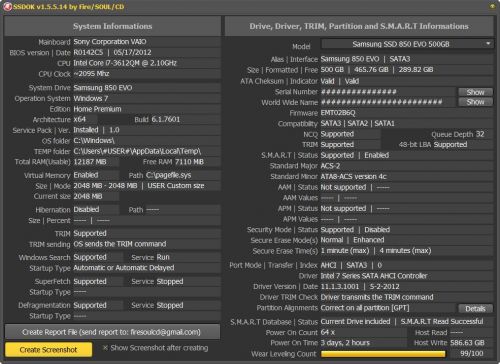
Task: Select the Firmware EMT02B6Q field
Action: click(407, 113)
